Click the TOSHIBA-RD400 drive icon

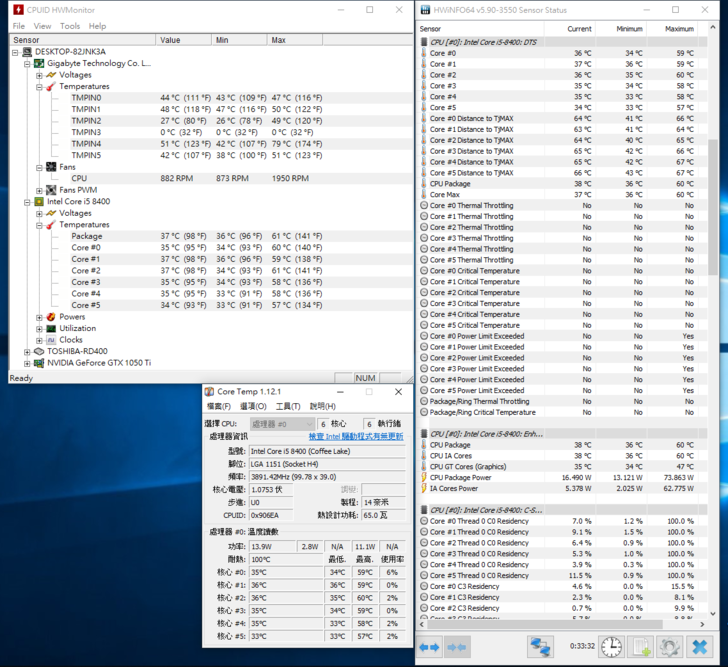pos(39,351)
